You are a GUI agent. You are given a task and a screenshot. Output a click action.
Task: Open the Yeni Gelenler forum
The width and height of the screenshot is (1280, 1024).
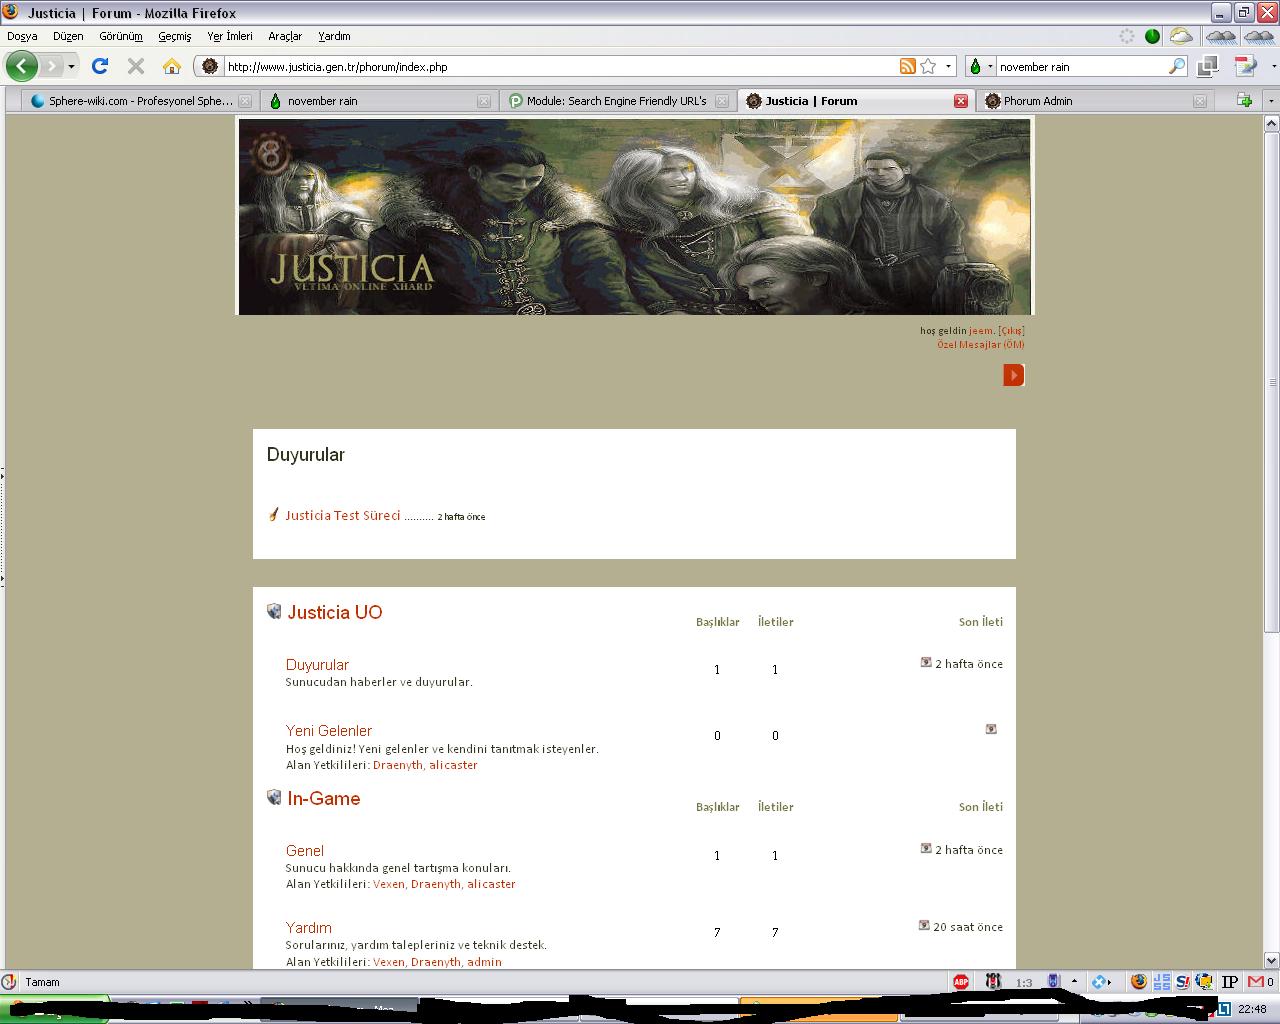(x=329, y=731)
